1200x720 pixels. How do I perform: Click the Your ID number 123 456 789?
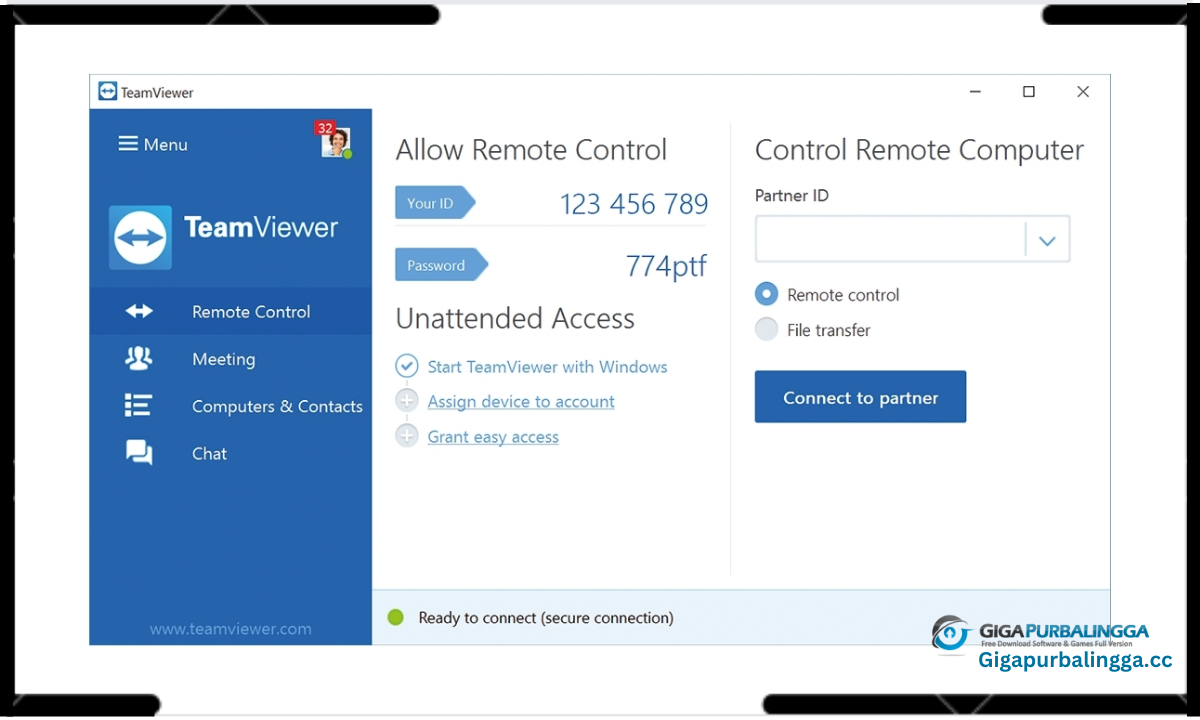point(634,204)
